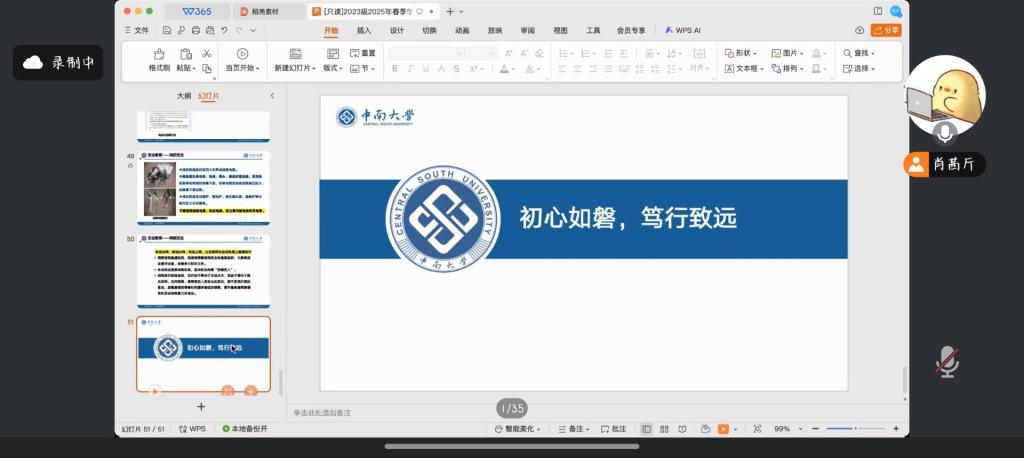Image resolution: width=1024 pixels, height=458 pixels.
Task: Click the Reset (重置) slide button
Action: click(x=362, y=53)
